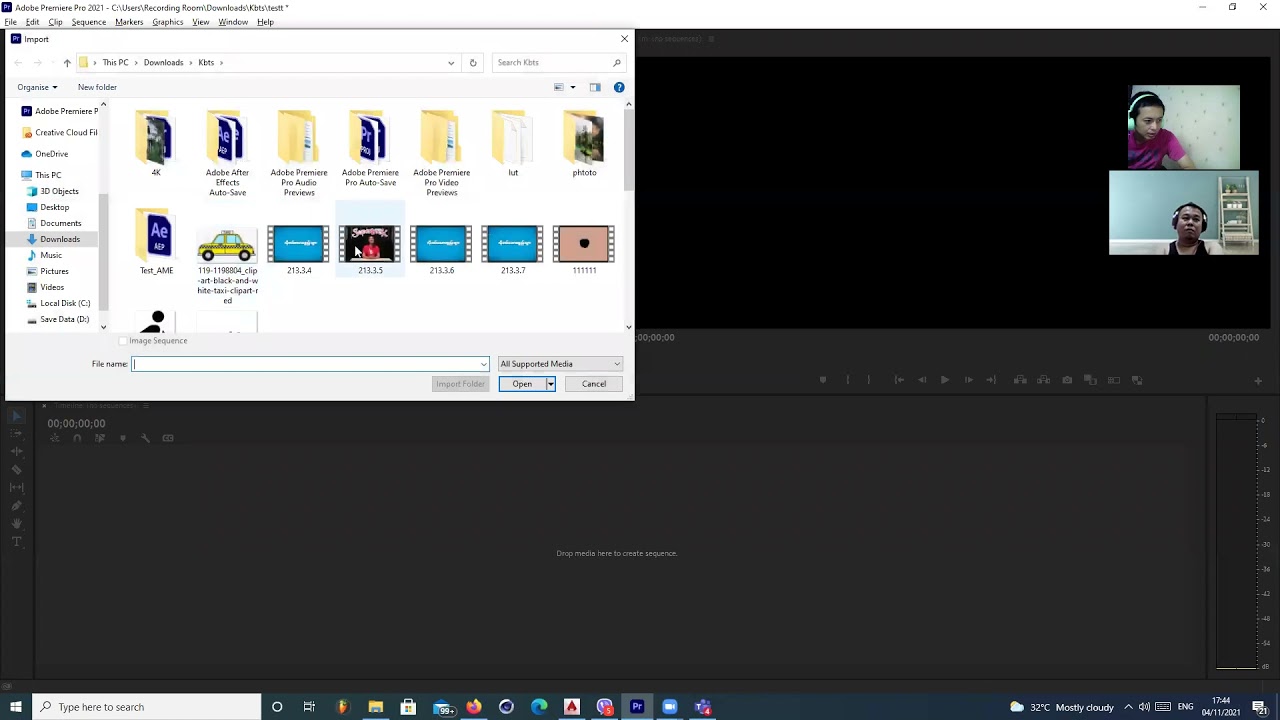Open the Program Monitor button editor plus icon
The height and width of the screenshot is (720, 1280).
tap(1258, 380)
